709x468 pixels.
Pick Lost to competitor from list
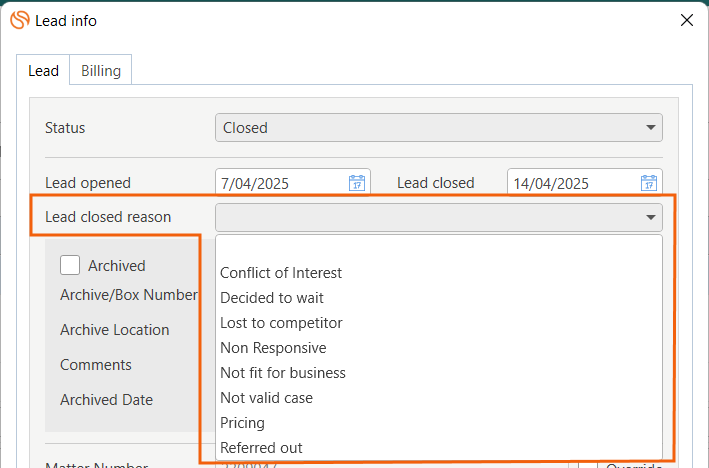[281, 323]
